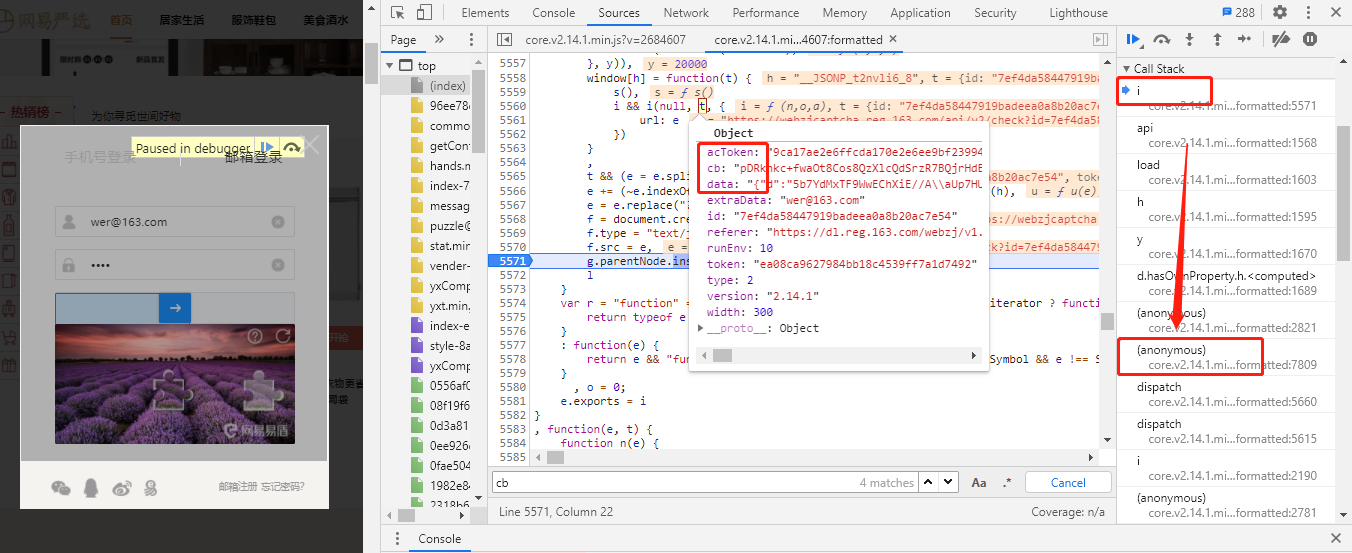Log in with WeChat icon
The width and height of the screenshot is (1352, 553).
62,488
